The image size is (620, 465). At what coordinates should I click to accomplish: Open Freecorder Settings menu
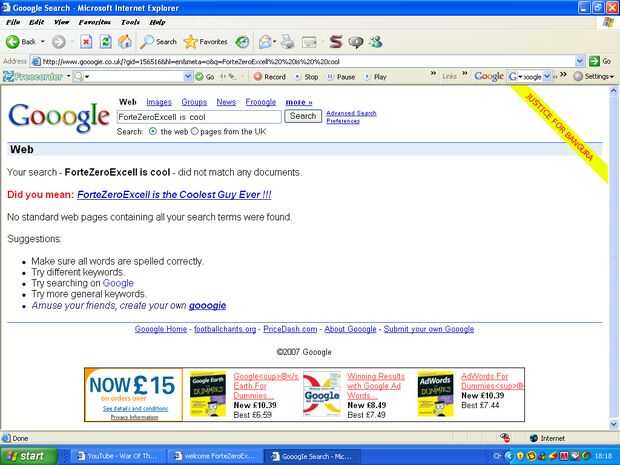594,76
